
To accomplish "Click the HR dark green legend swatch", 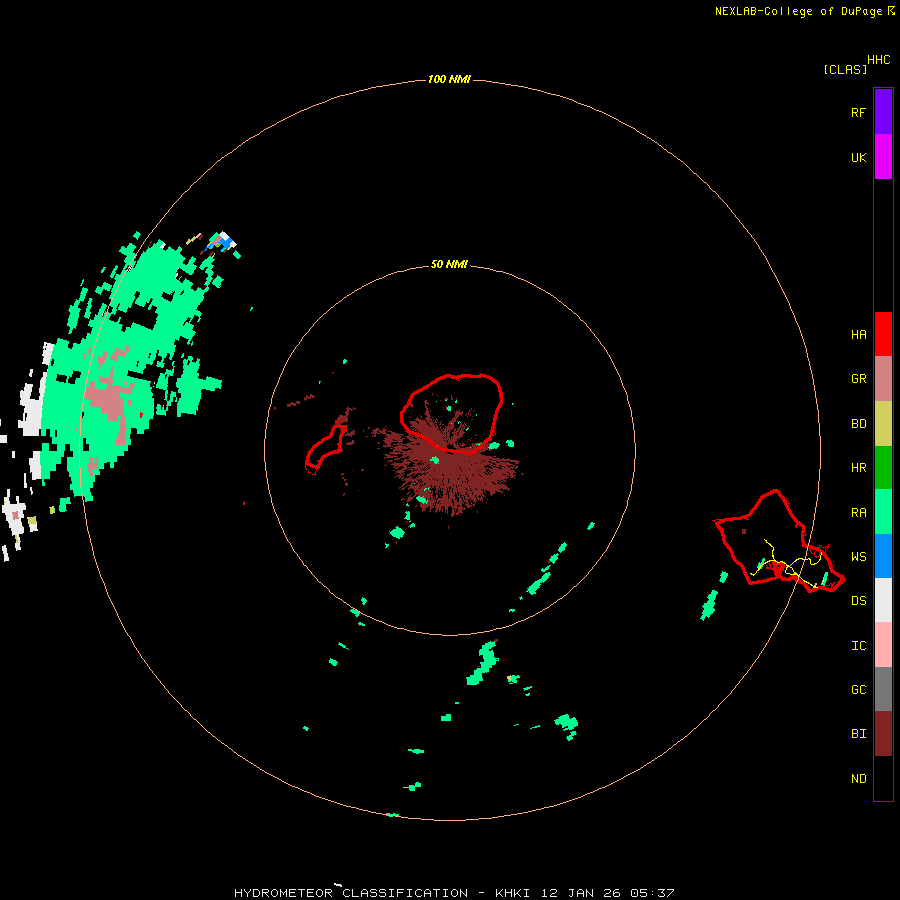I will [x=883, y=468].
